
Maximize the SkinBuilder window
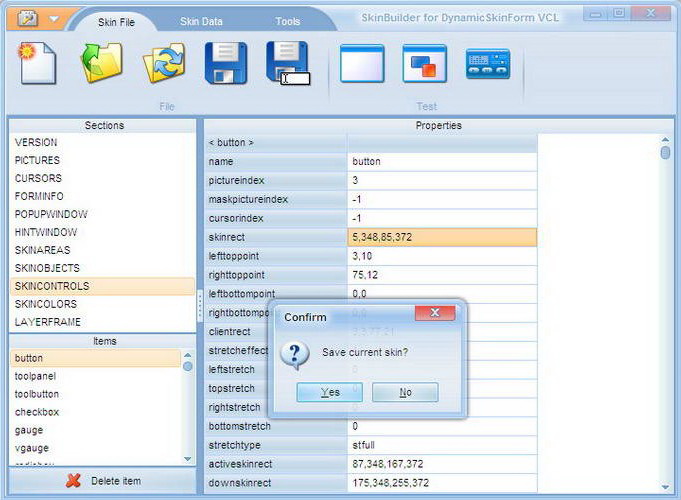click(x=619, y=13)
